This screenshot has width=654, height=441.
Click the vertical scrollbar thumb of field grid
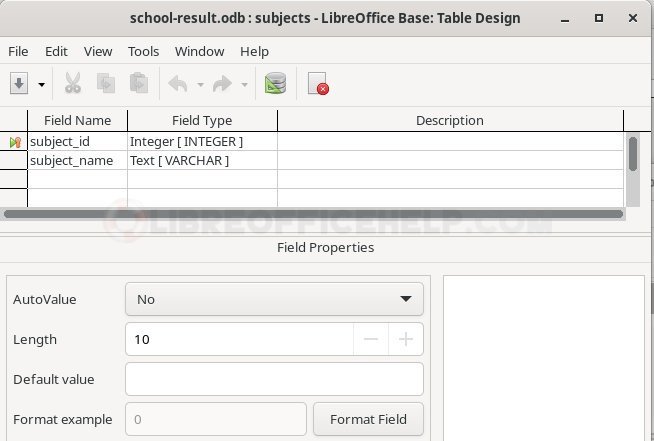pos(633,154)
